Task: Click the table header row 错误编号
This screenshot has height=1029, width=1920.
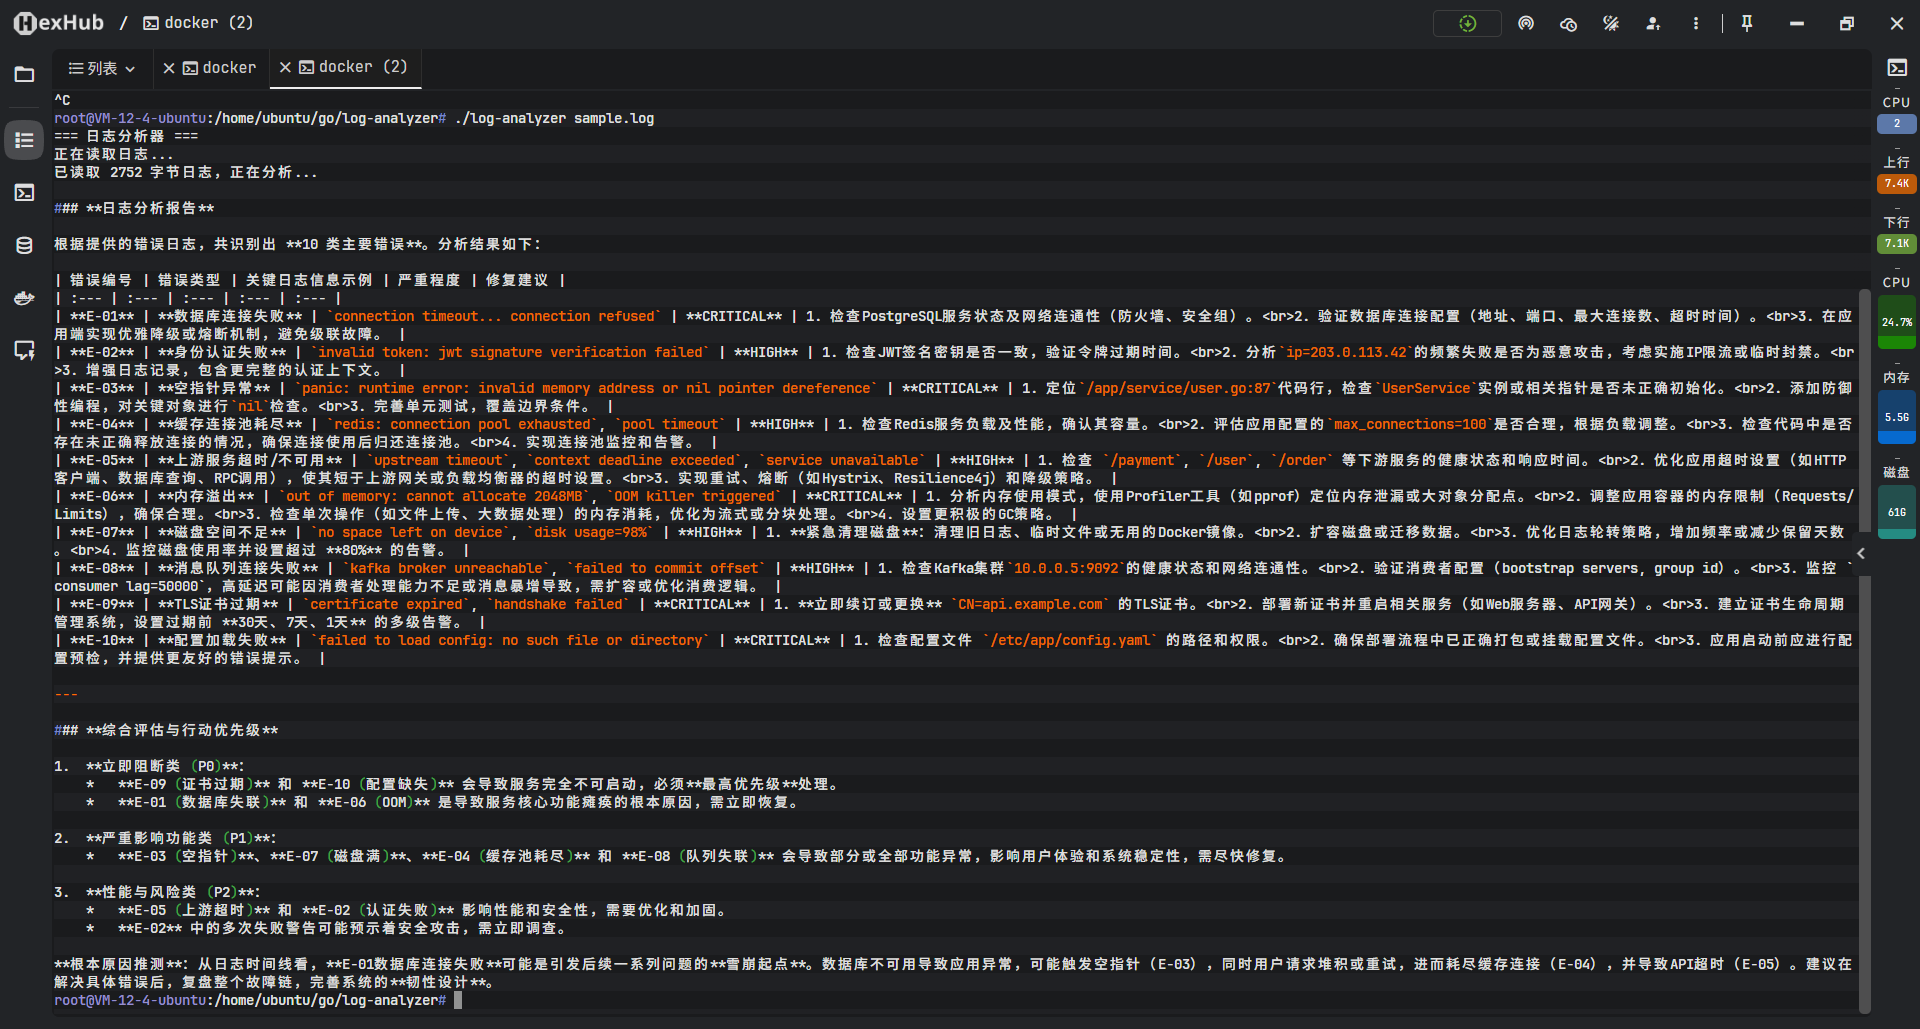Action: [310, 280]
